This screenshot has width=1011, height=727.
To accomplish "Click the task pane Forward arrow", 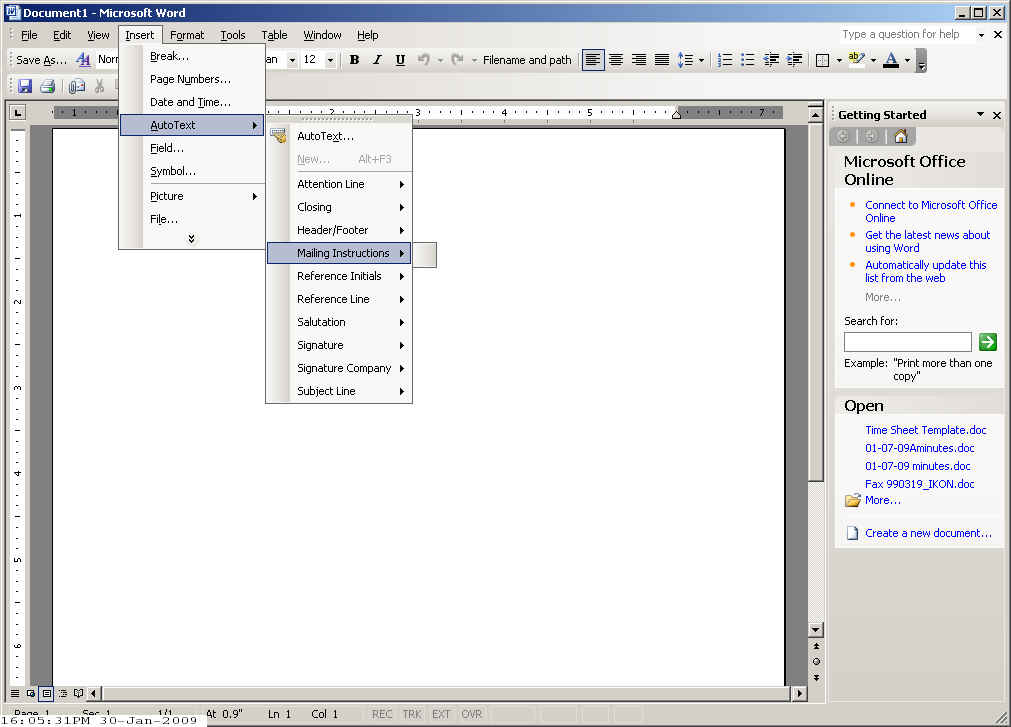I will point(870,136).
